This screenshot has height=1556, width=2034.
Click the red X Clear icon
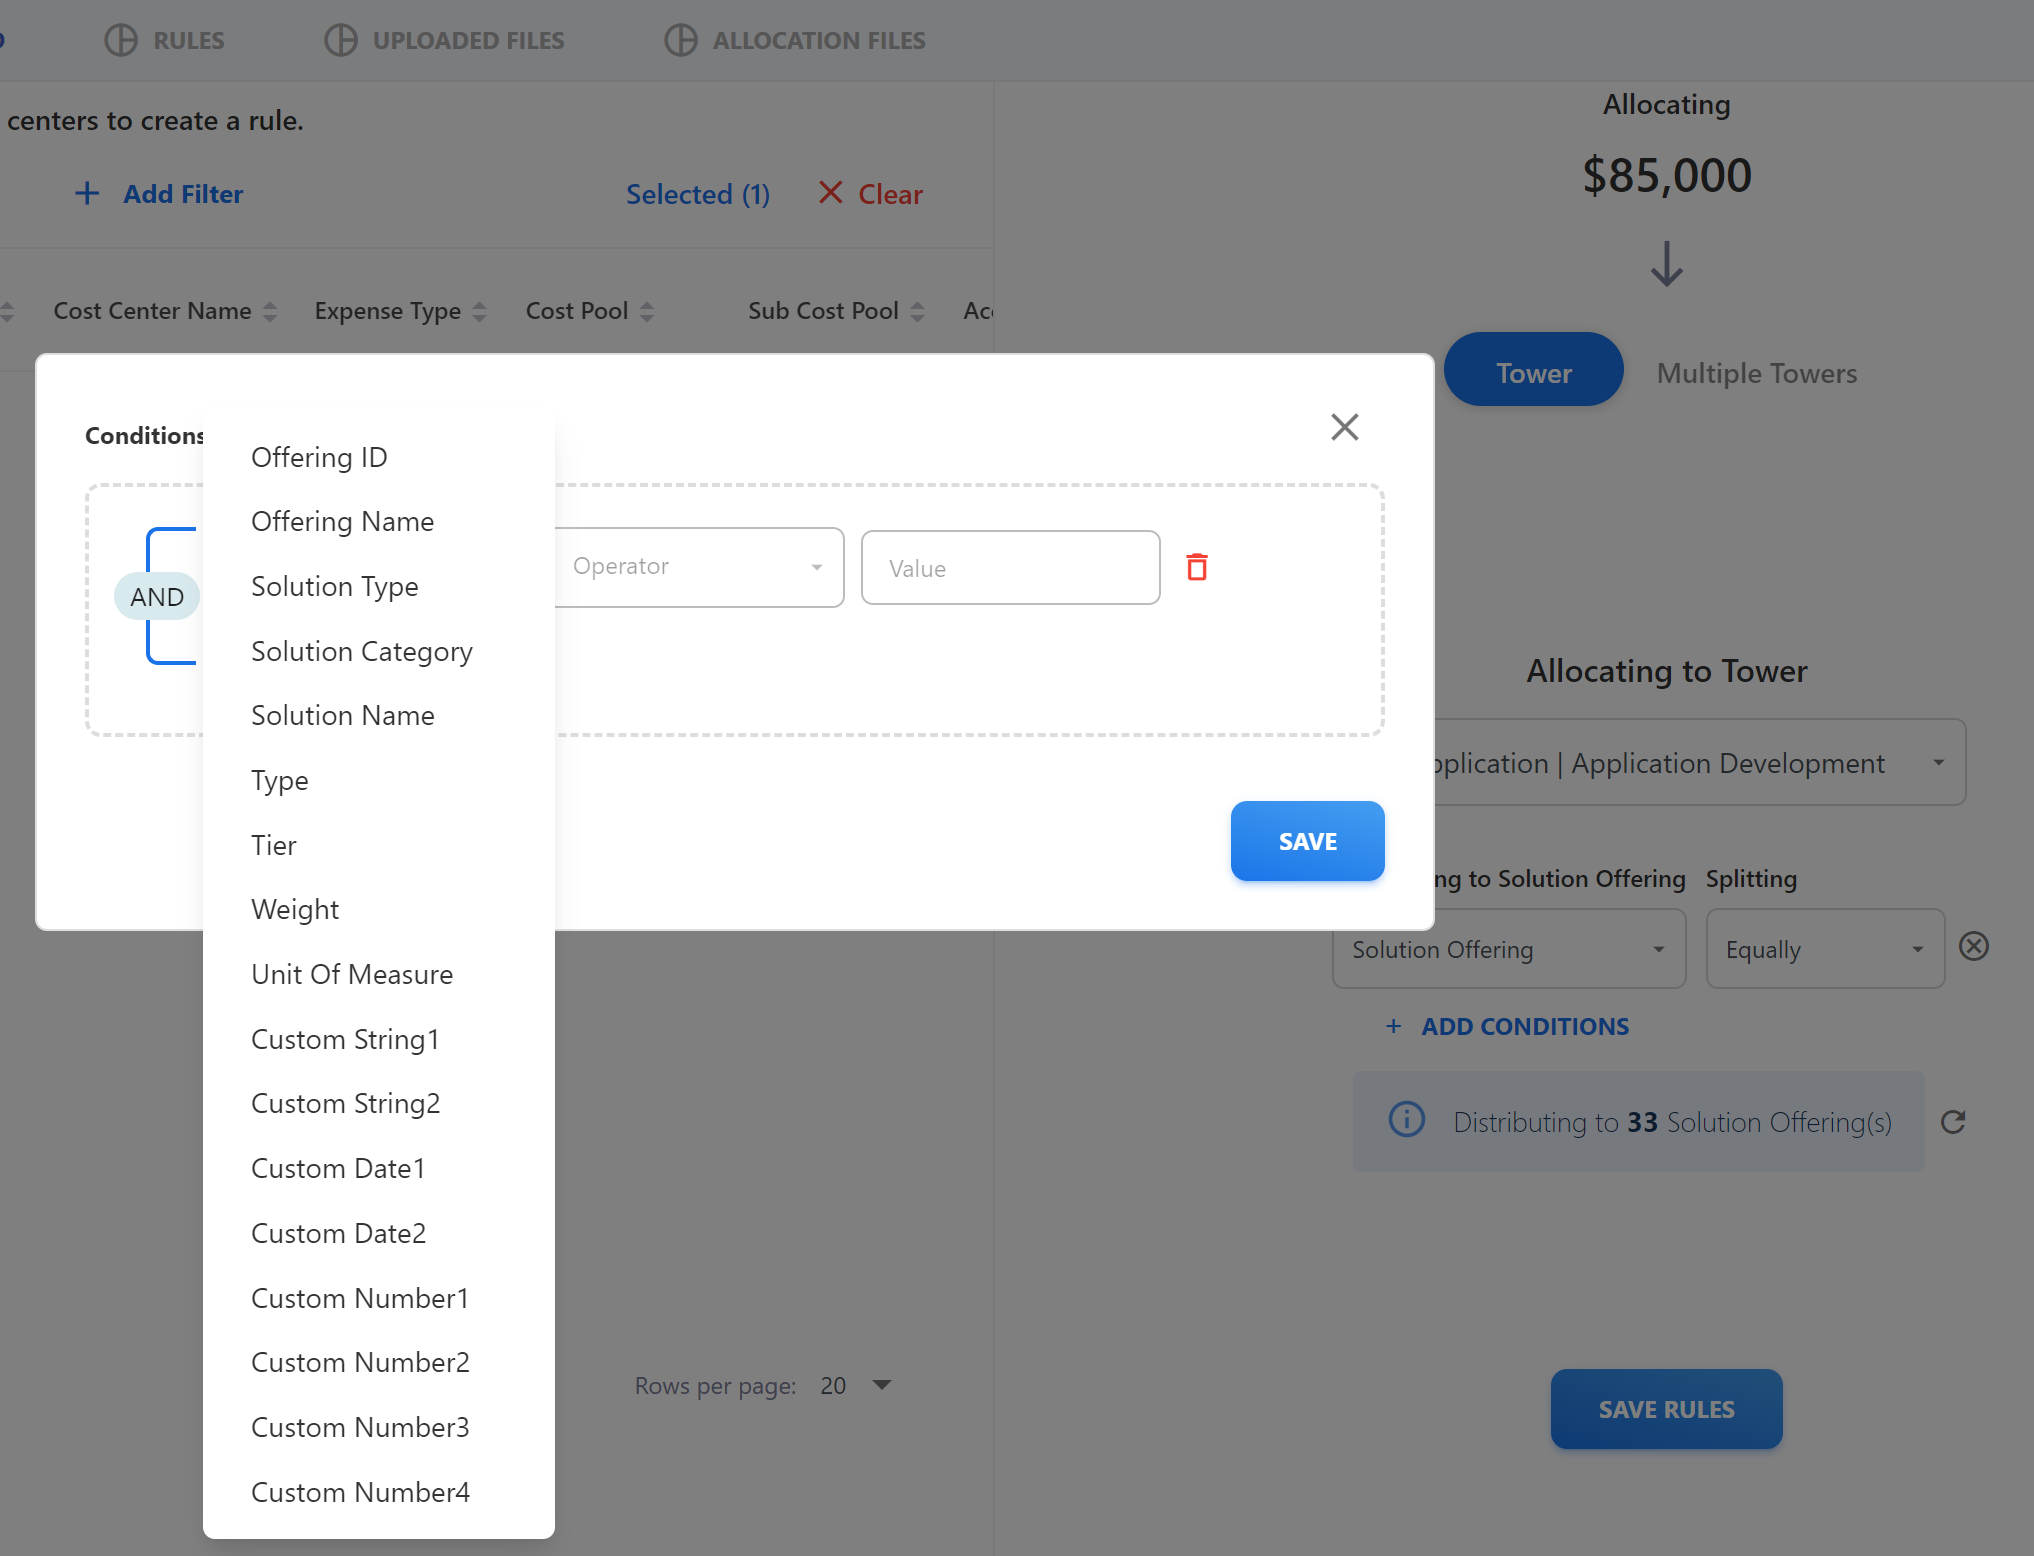830,192
